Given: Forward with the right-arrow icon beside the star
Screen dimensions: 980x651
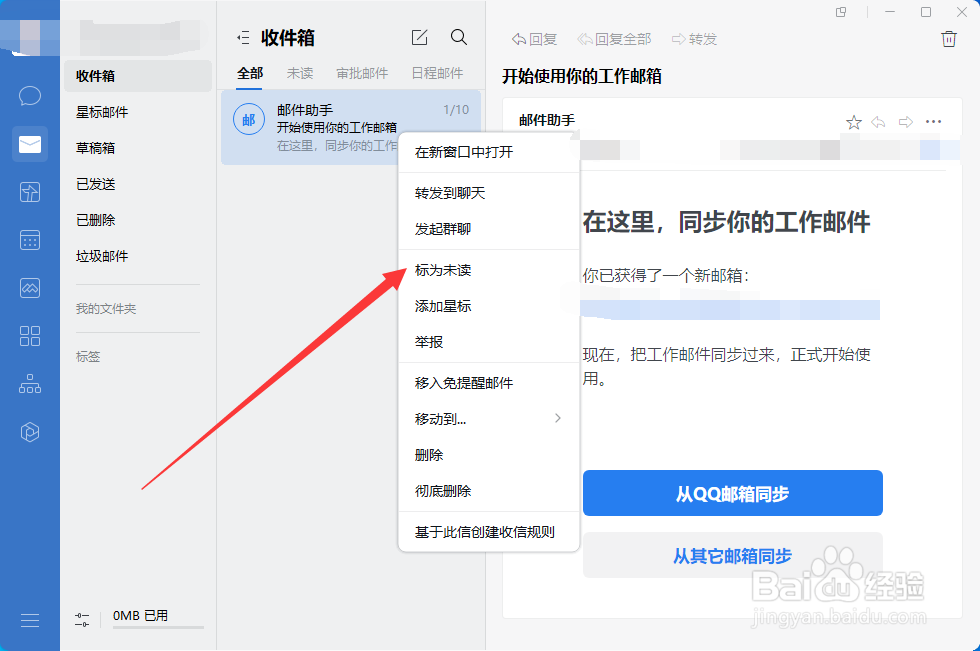Looking at the screenshot, I should (x=906, y=121).
